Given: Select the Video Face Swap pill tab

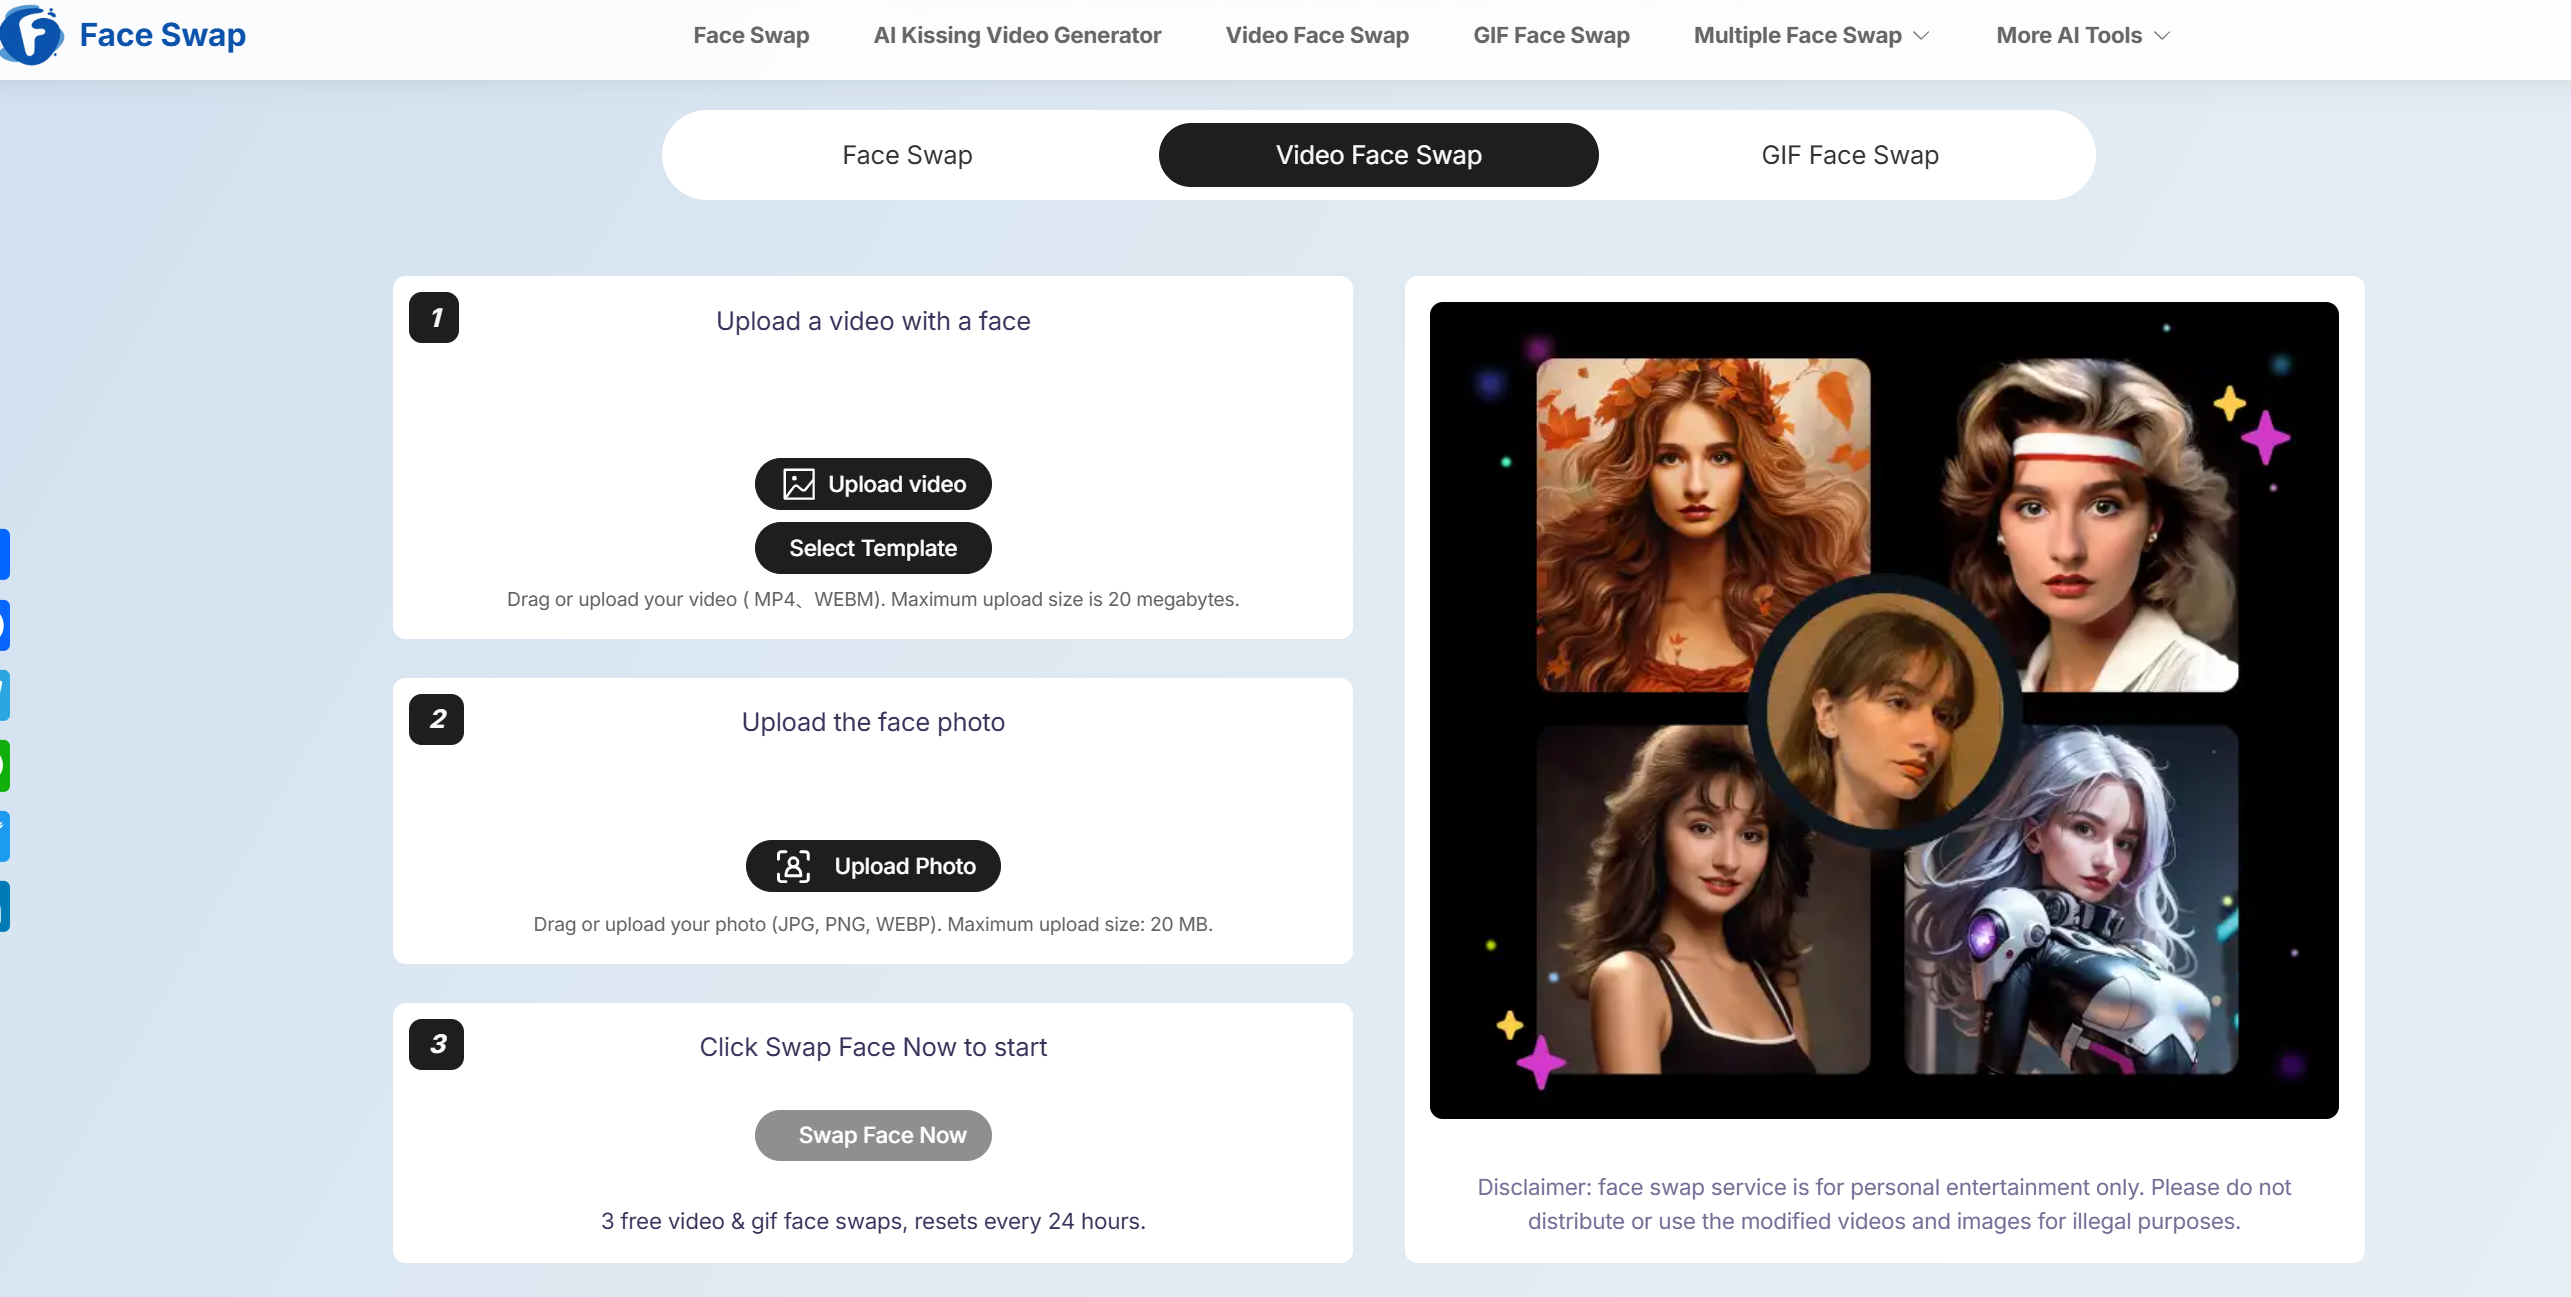Looking at the screenshot, I should click(x=1378, y=155).
